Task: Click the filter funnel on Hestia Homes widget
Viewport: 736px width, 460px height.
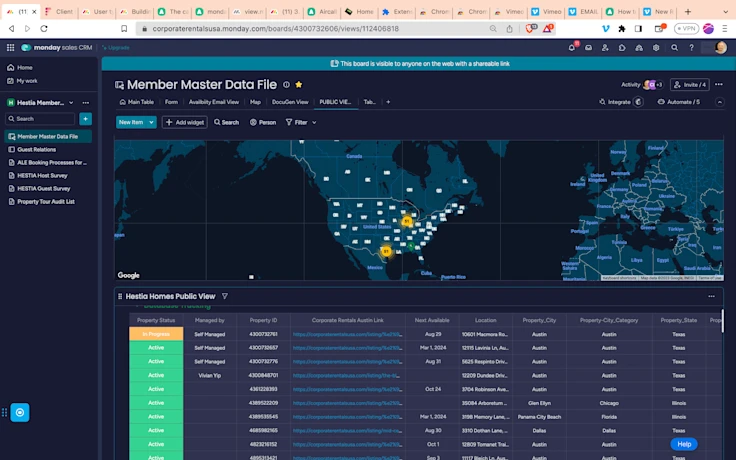Action: [225, 296]
